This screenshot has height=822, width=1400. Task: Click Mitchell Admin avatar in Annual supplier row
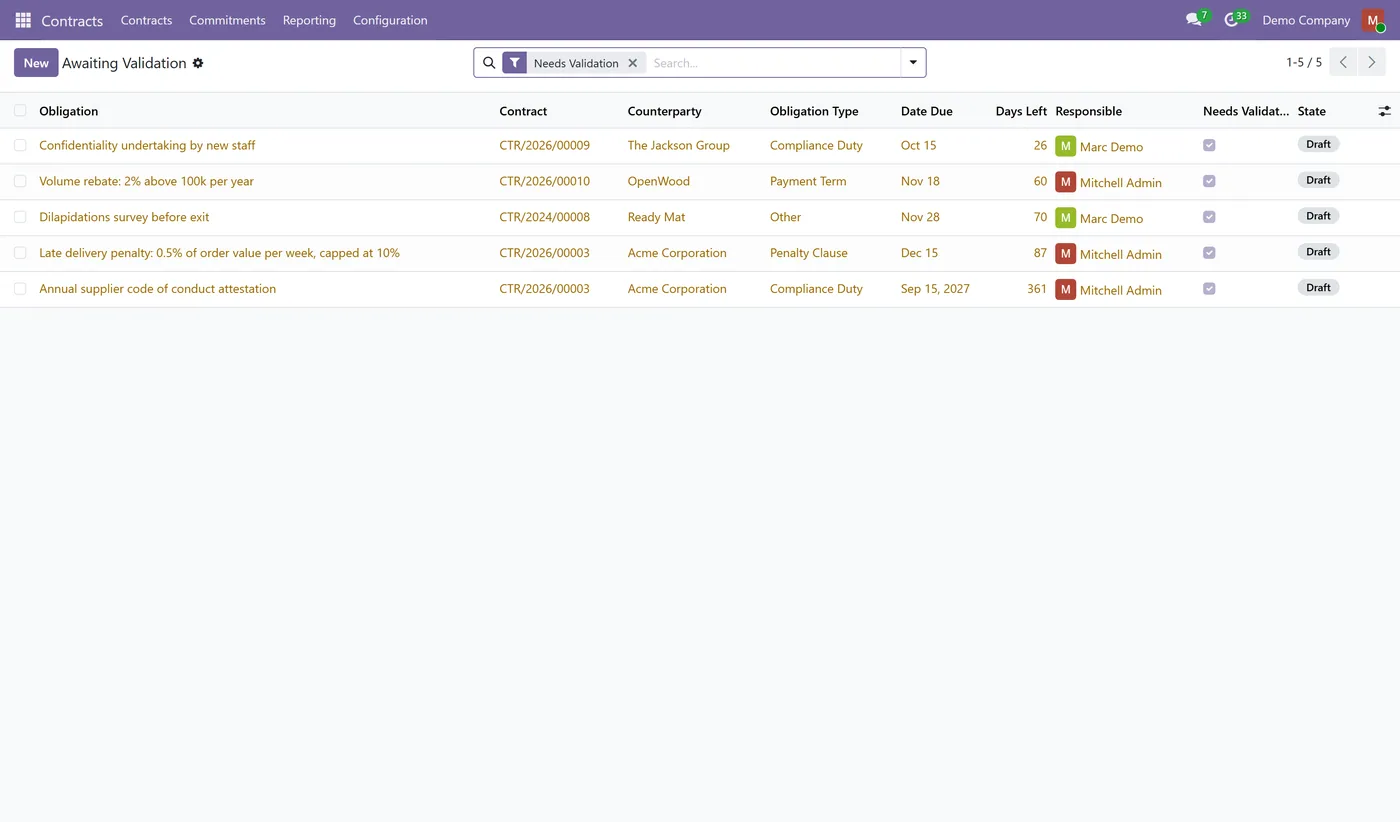point(1065,290)
